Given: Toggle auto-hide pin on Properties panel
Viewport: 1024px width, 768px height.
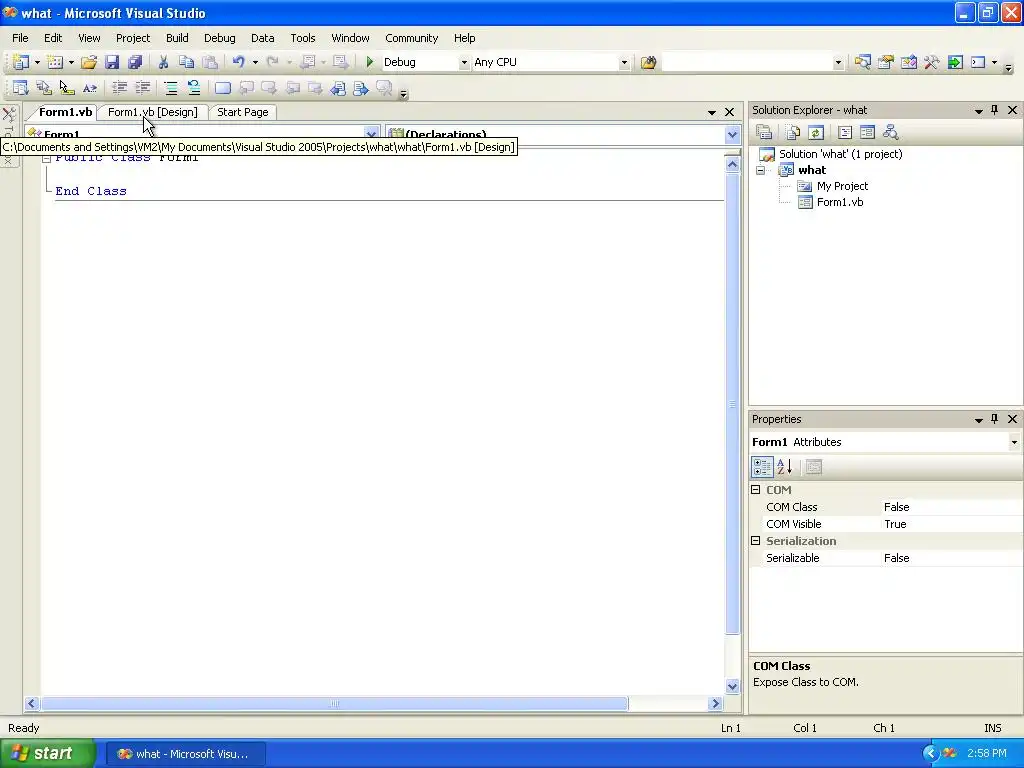Looking at the screenshot, I should (995, 419).
